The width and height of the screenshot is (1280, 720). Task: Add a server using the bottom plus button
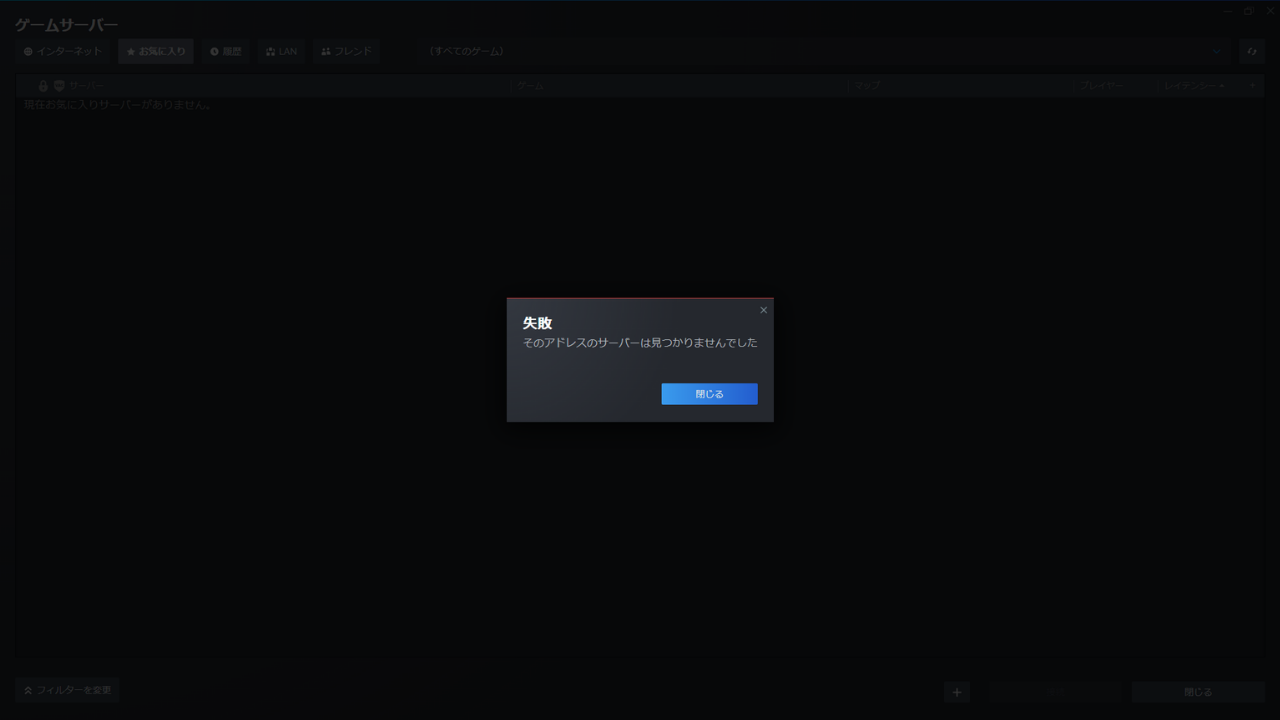(x=957, y=692)
